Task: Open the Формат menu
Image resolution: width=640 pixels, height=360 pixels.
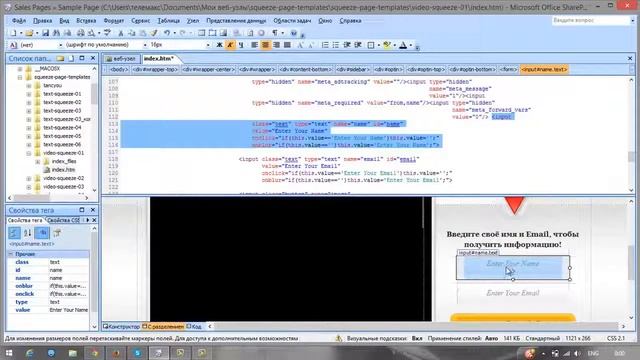Action: pyautogui.click(x=113, y=20)
